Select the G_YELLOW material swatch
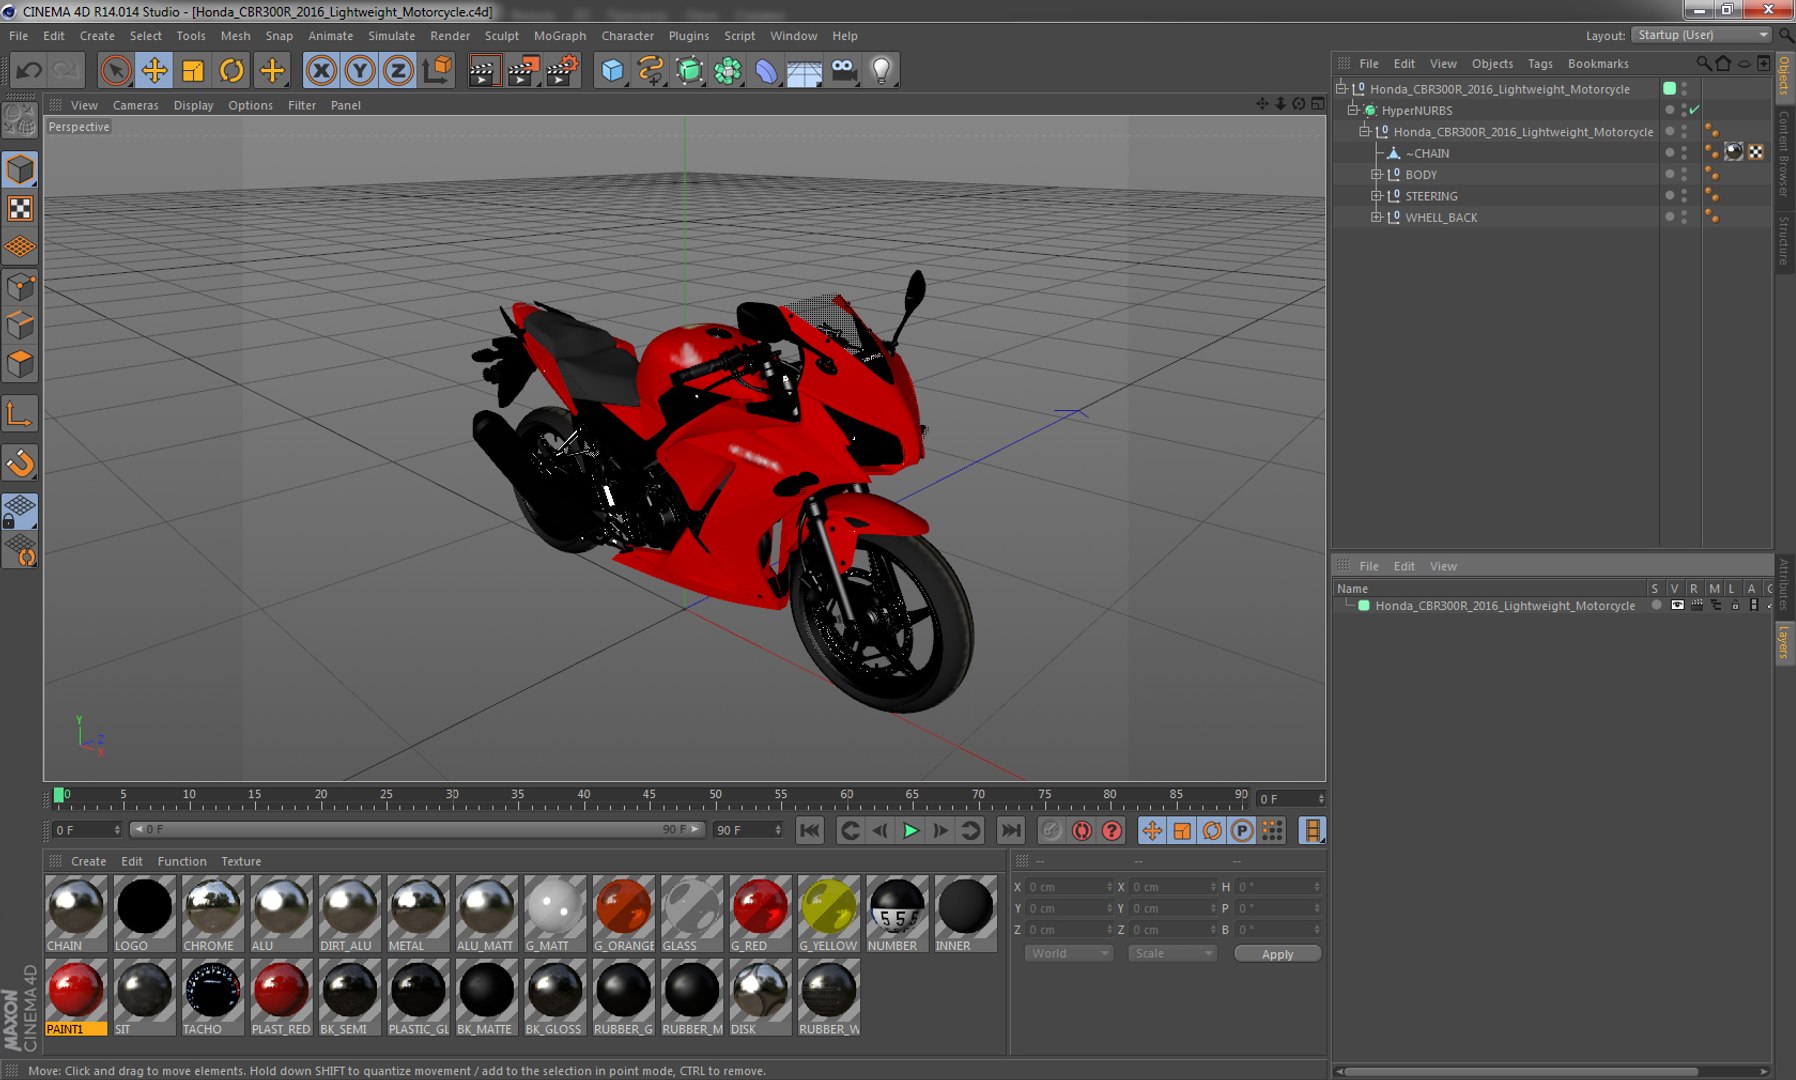 coord(828,914)
